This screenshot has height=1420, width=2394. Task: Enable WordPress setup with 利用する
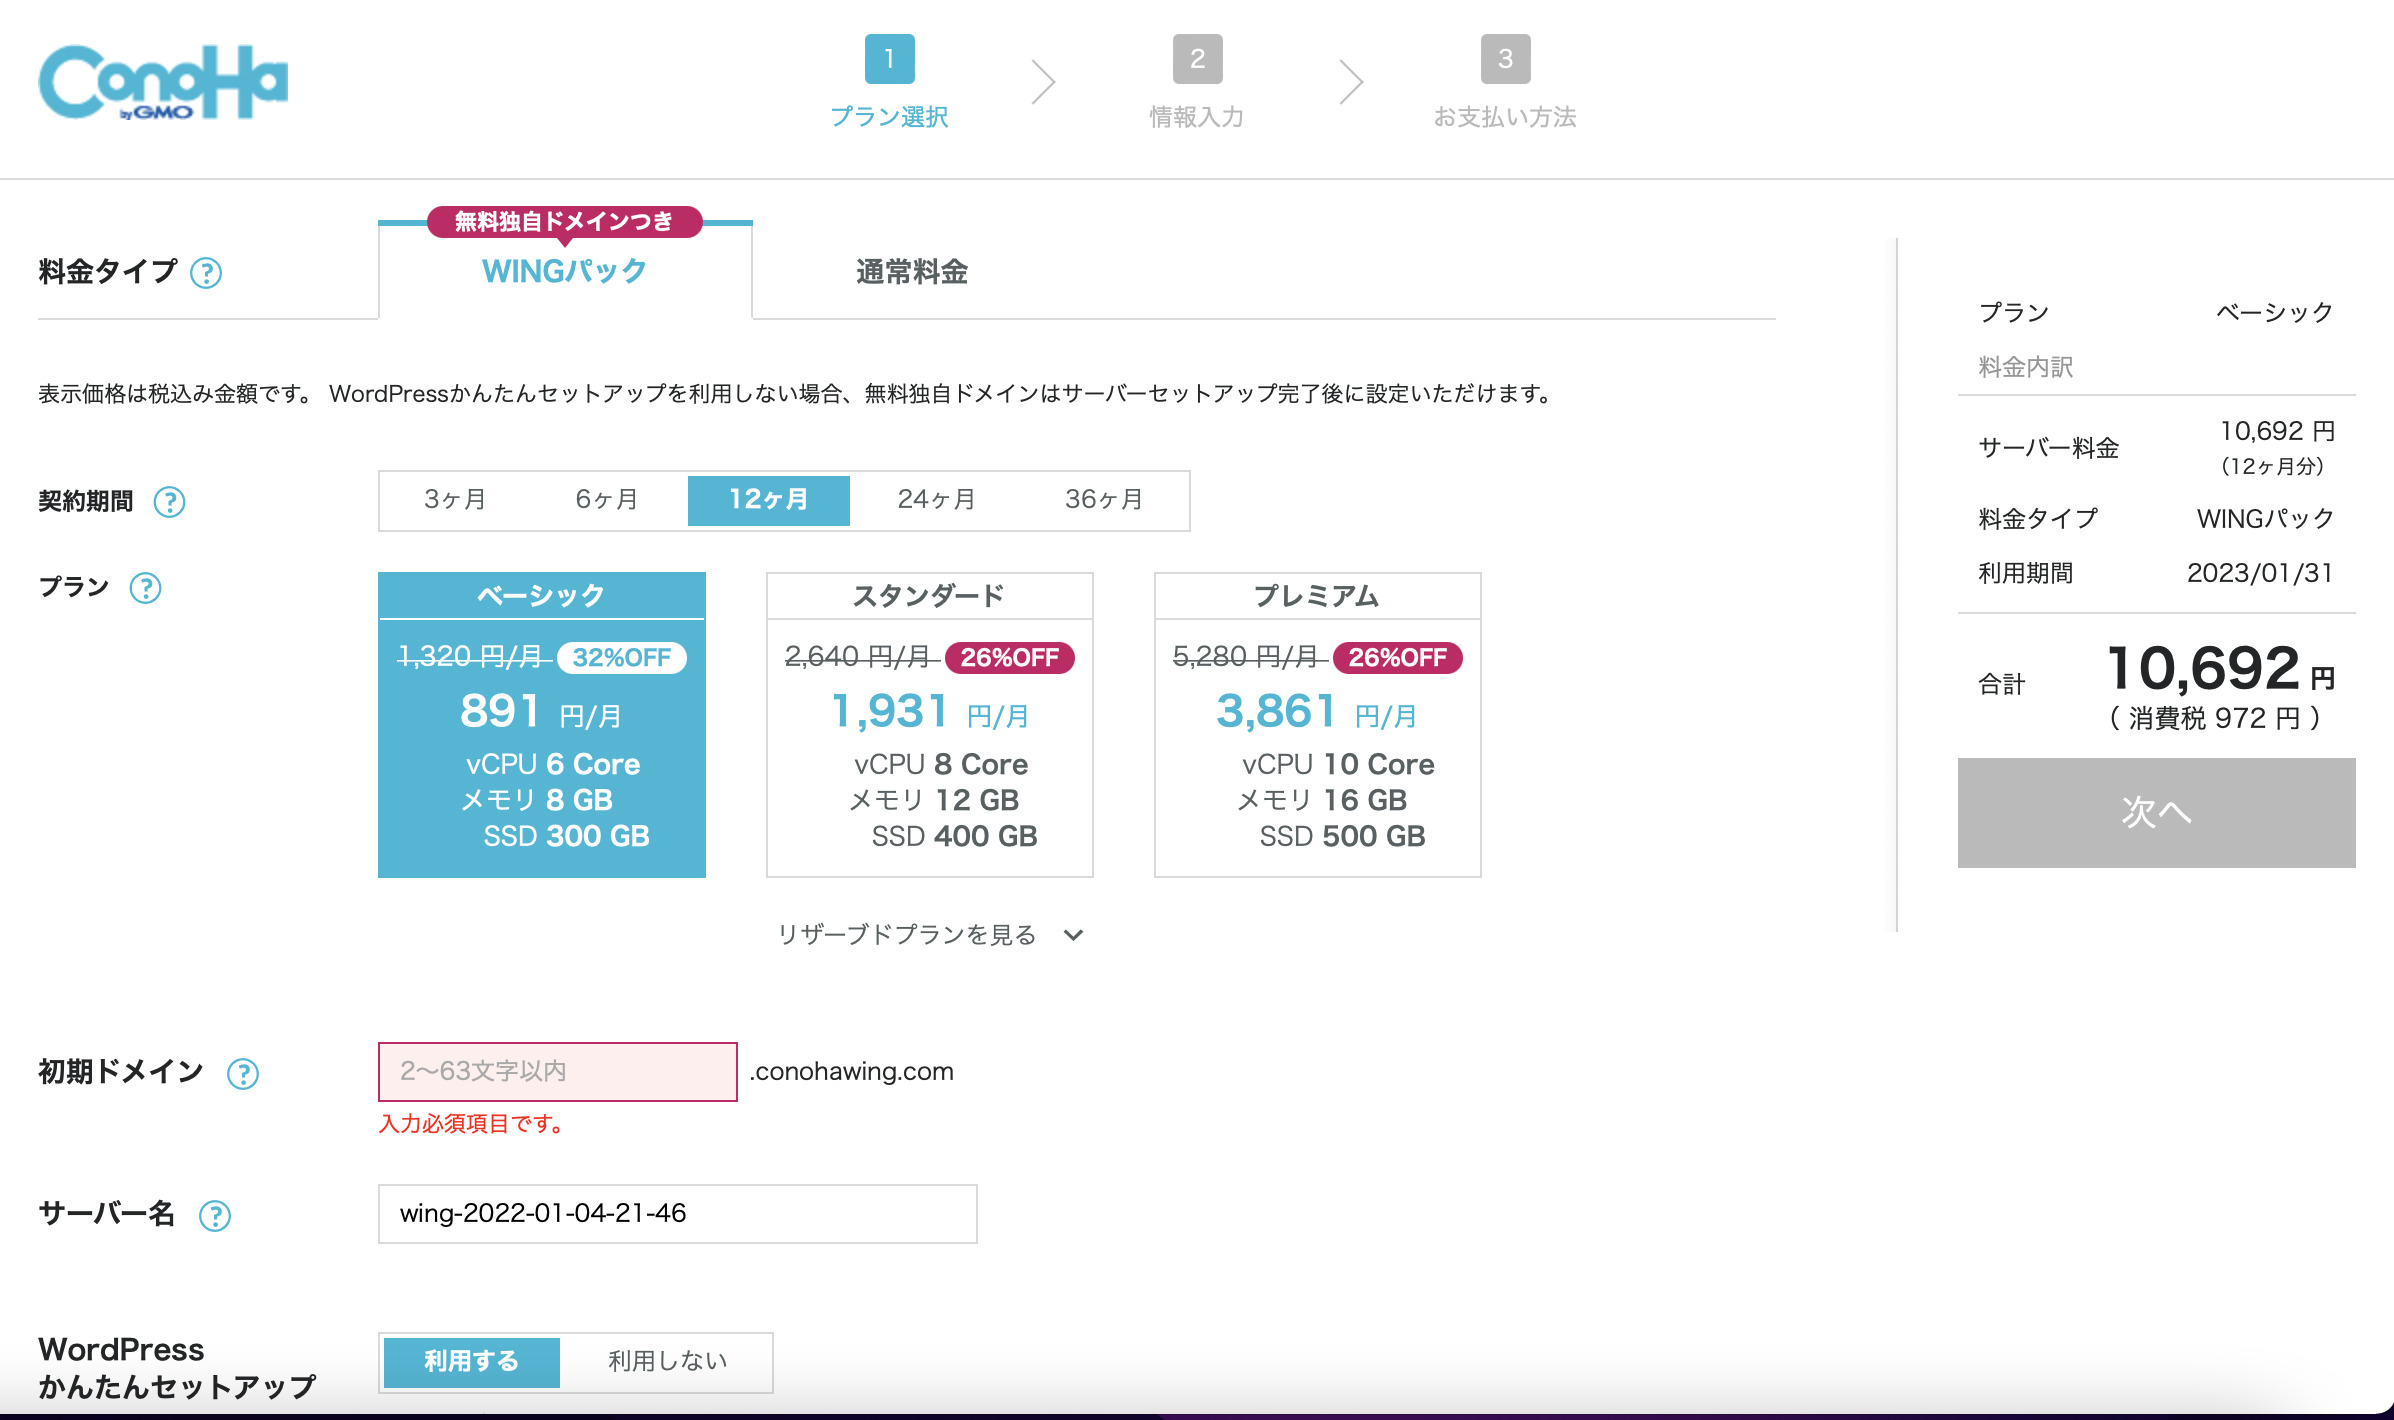point(472,1362)
